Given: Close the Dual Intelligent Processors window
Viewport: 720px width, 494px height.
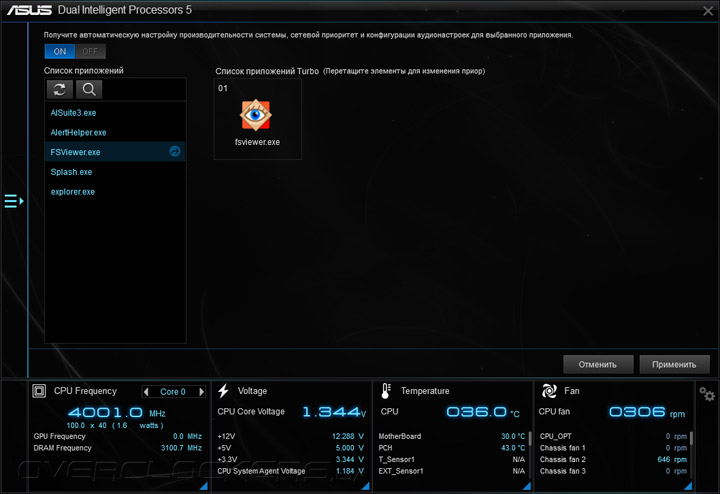Looking at the screenshot, I should tap(708, 11).
